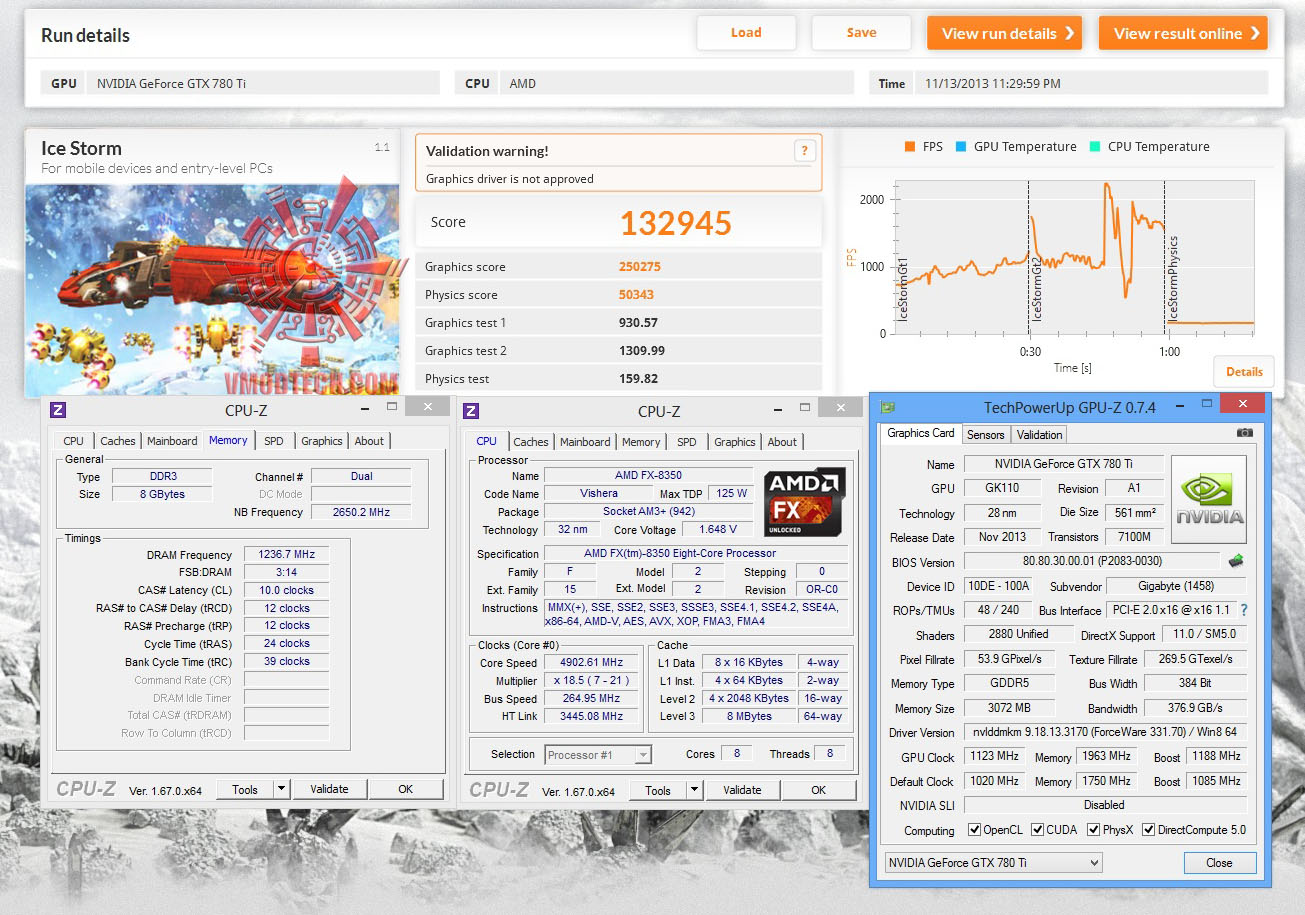Open the Validation tab in GPU-Z
The height and width of the screenshot is (915, 1305).
(1040, 435)
